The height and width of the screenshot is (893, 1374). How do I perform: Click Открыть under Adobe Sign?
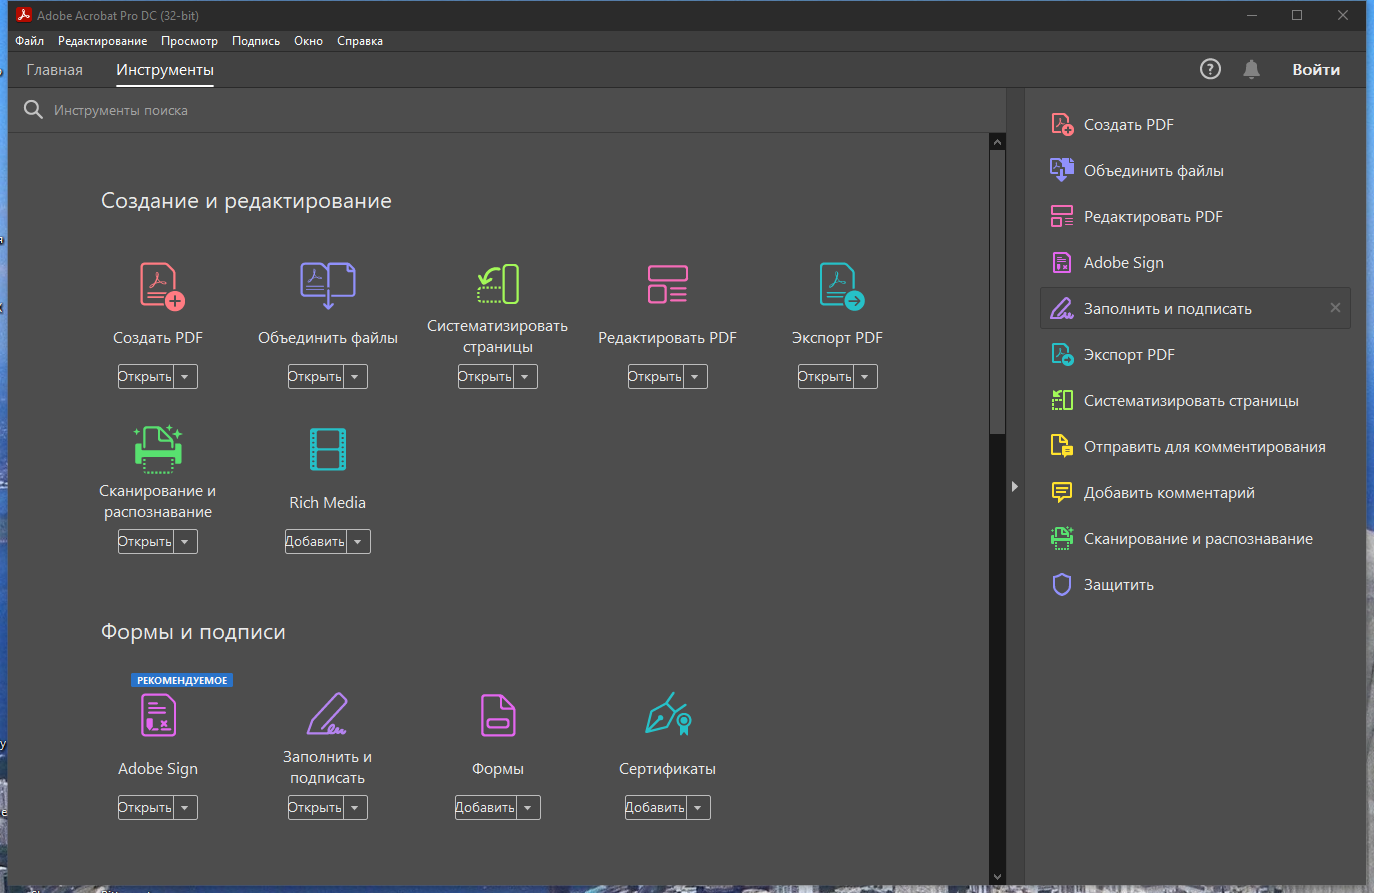pos(146,808)
